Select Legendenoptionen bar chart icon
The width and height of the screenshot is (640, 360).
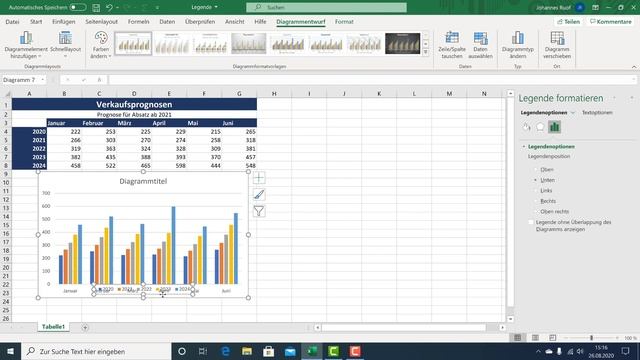554,127
